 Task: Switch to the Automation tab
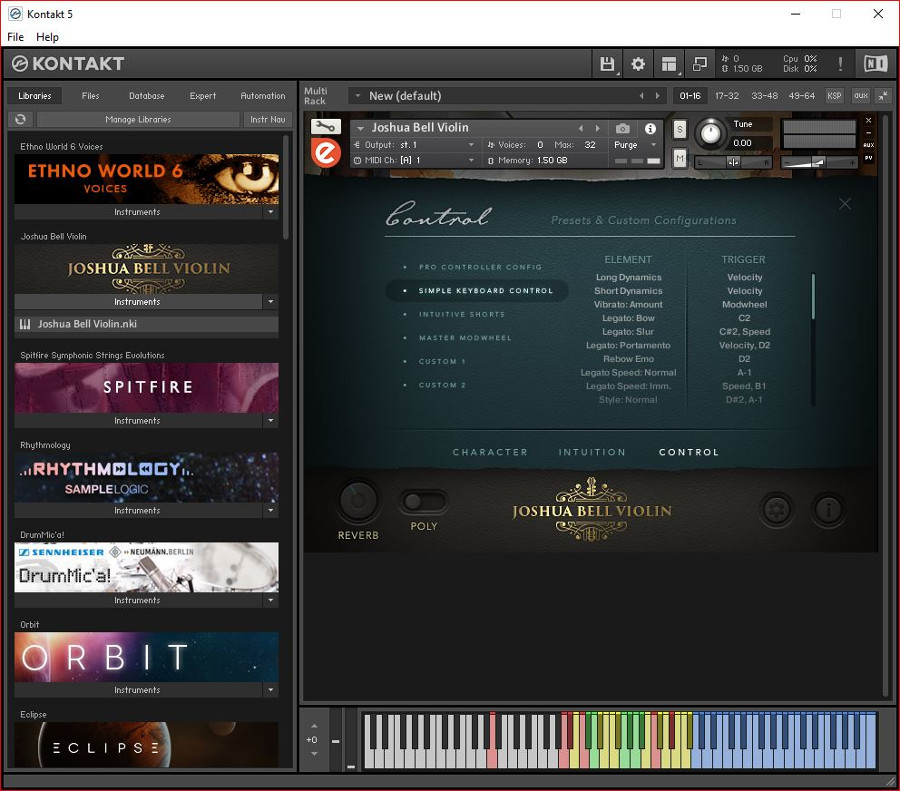[x=262, y=96]
